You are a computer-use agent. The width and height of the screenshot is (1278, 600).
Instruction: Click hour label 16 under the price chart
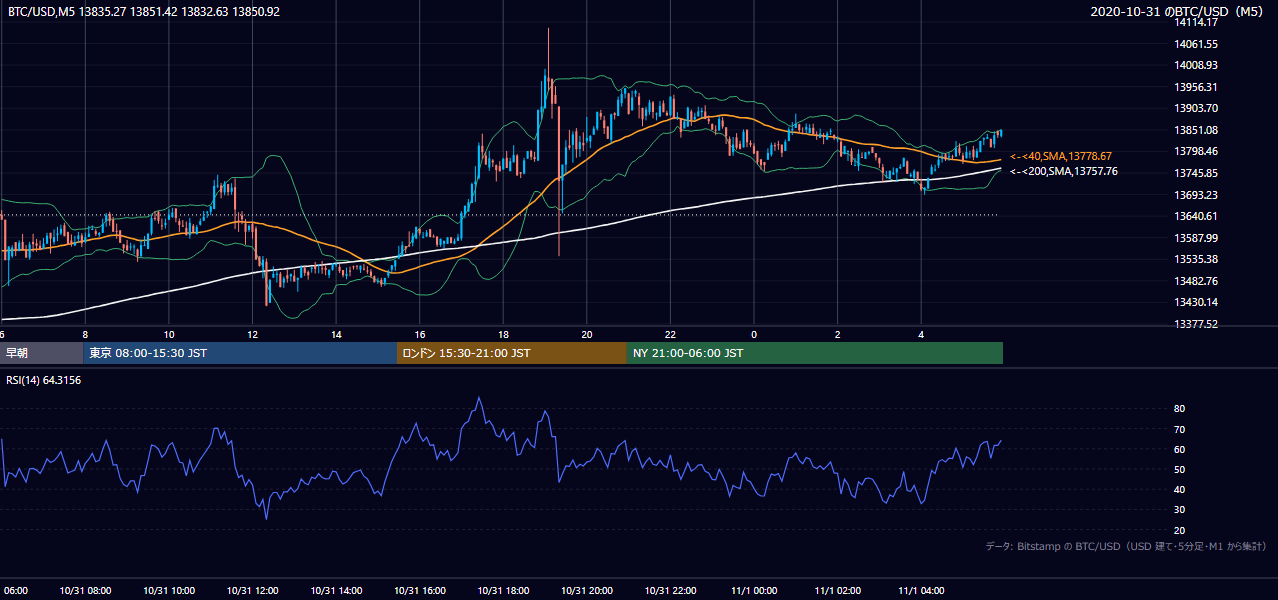point(420,334)
